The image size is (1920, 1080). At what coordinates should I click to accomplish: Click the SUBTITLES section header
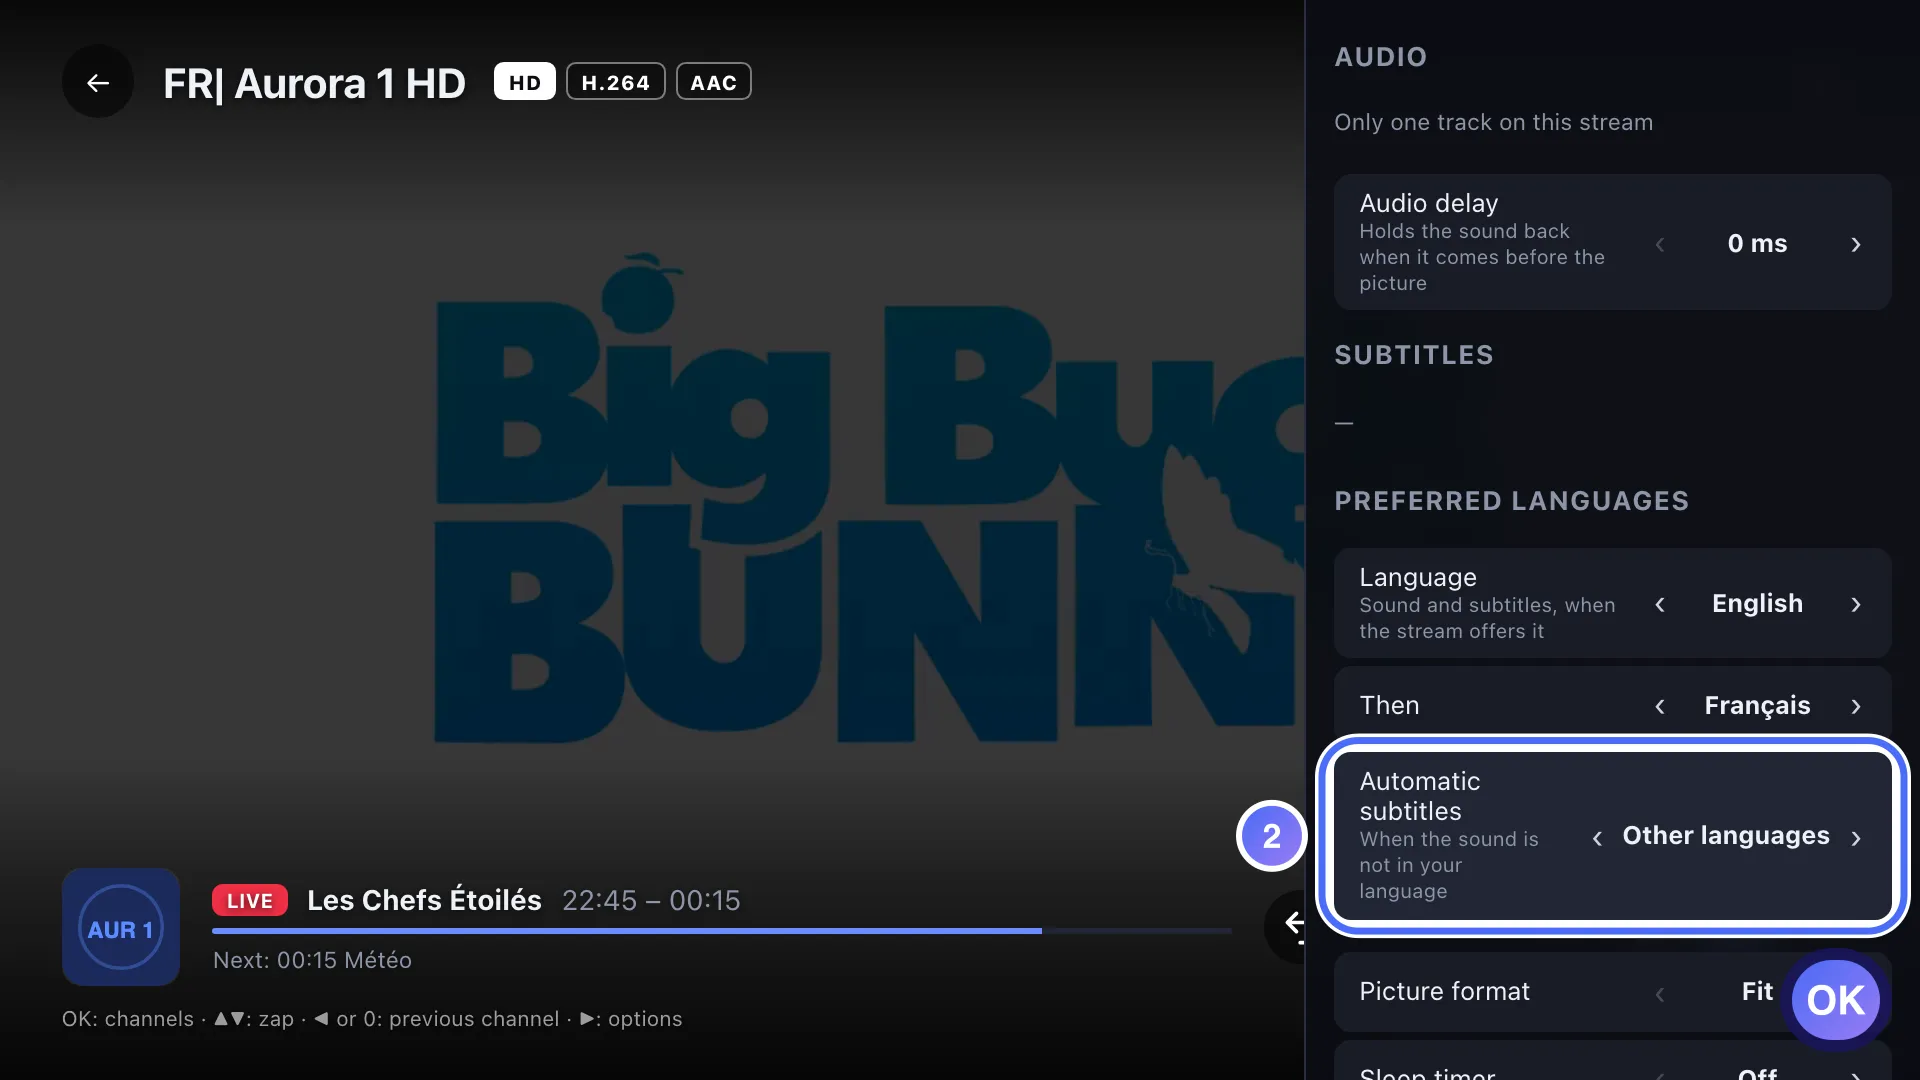[1414, 355]
